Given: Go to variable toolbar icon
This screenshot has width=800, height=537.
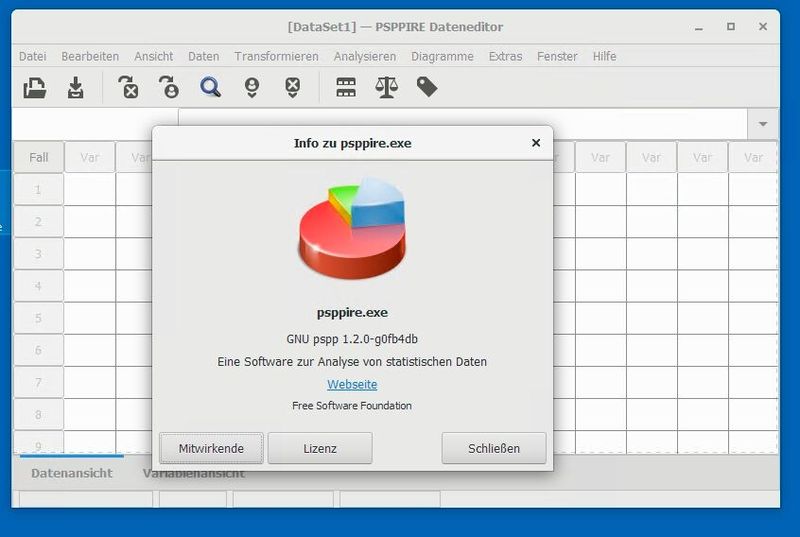Looking at the screenshot, I should tap(128, 87).
